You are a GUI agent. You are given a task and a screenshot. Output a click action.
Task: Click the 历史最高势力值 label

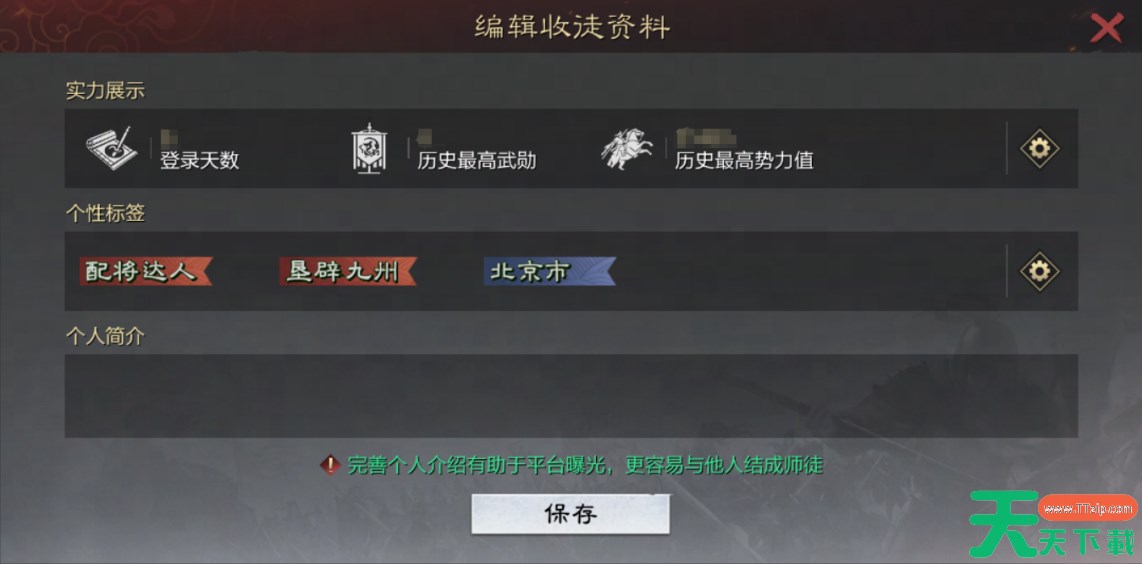click(x=744, y=160)
